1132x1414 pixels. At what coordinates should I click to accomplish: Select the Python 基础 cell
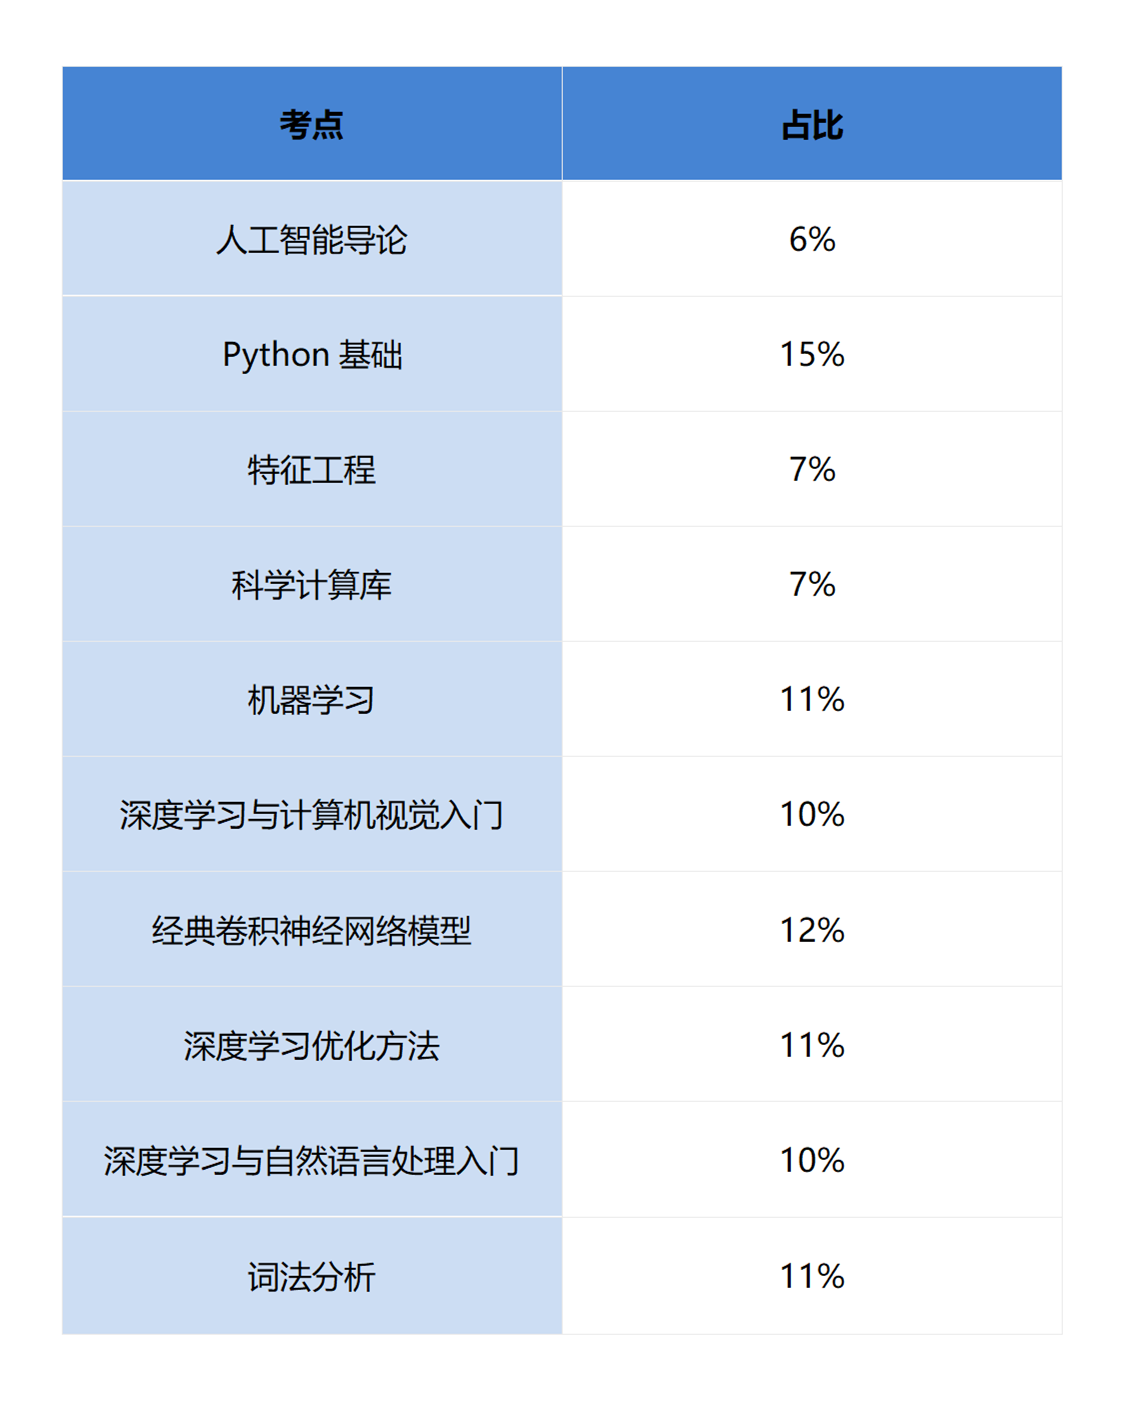(312, 354)
